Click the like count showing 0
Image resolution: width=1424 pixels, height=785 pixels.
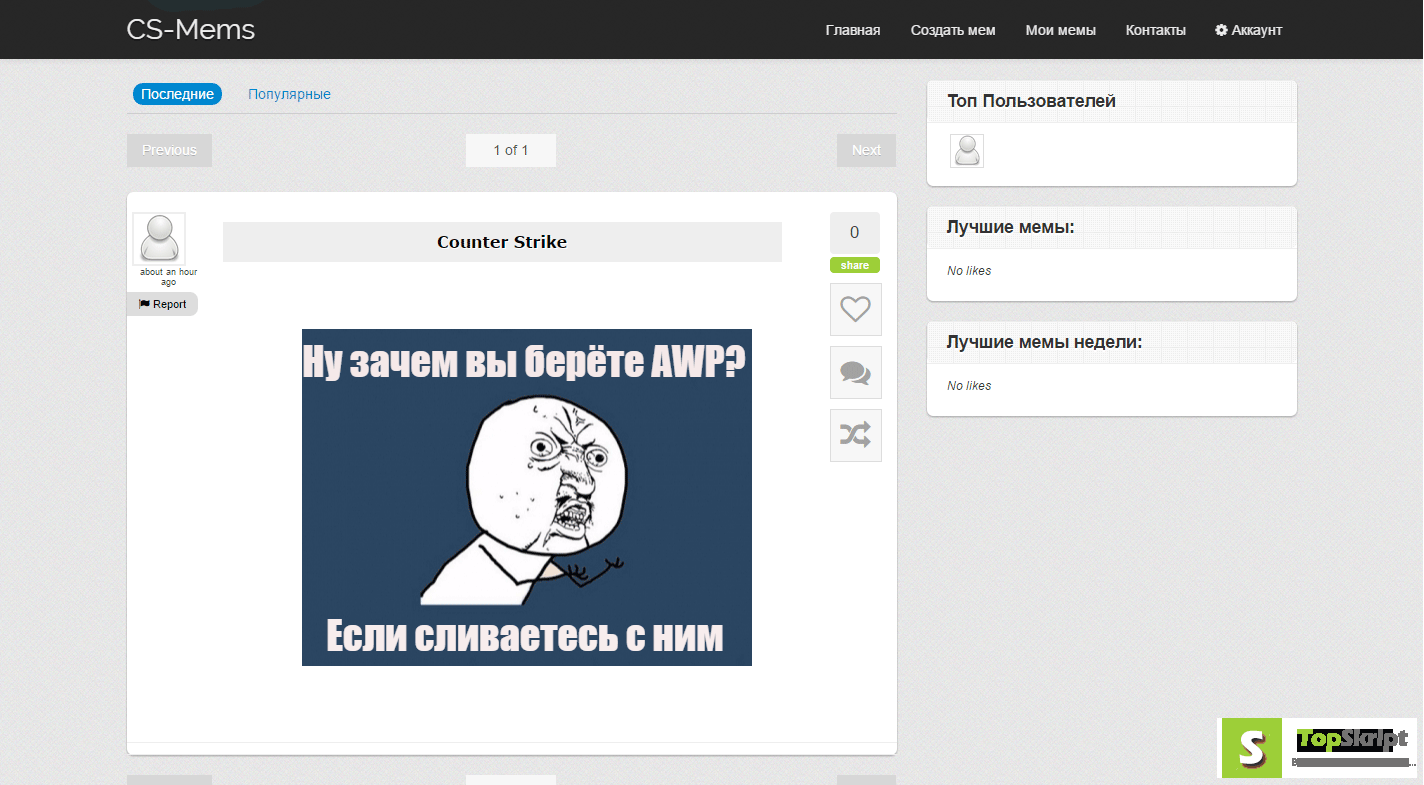click(x=855, y=232)
